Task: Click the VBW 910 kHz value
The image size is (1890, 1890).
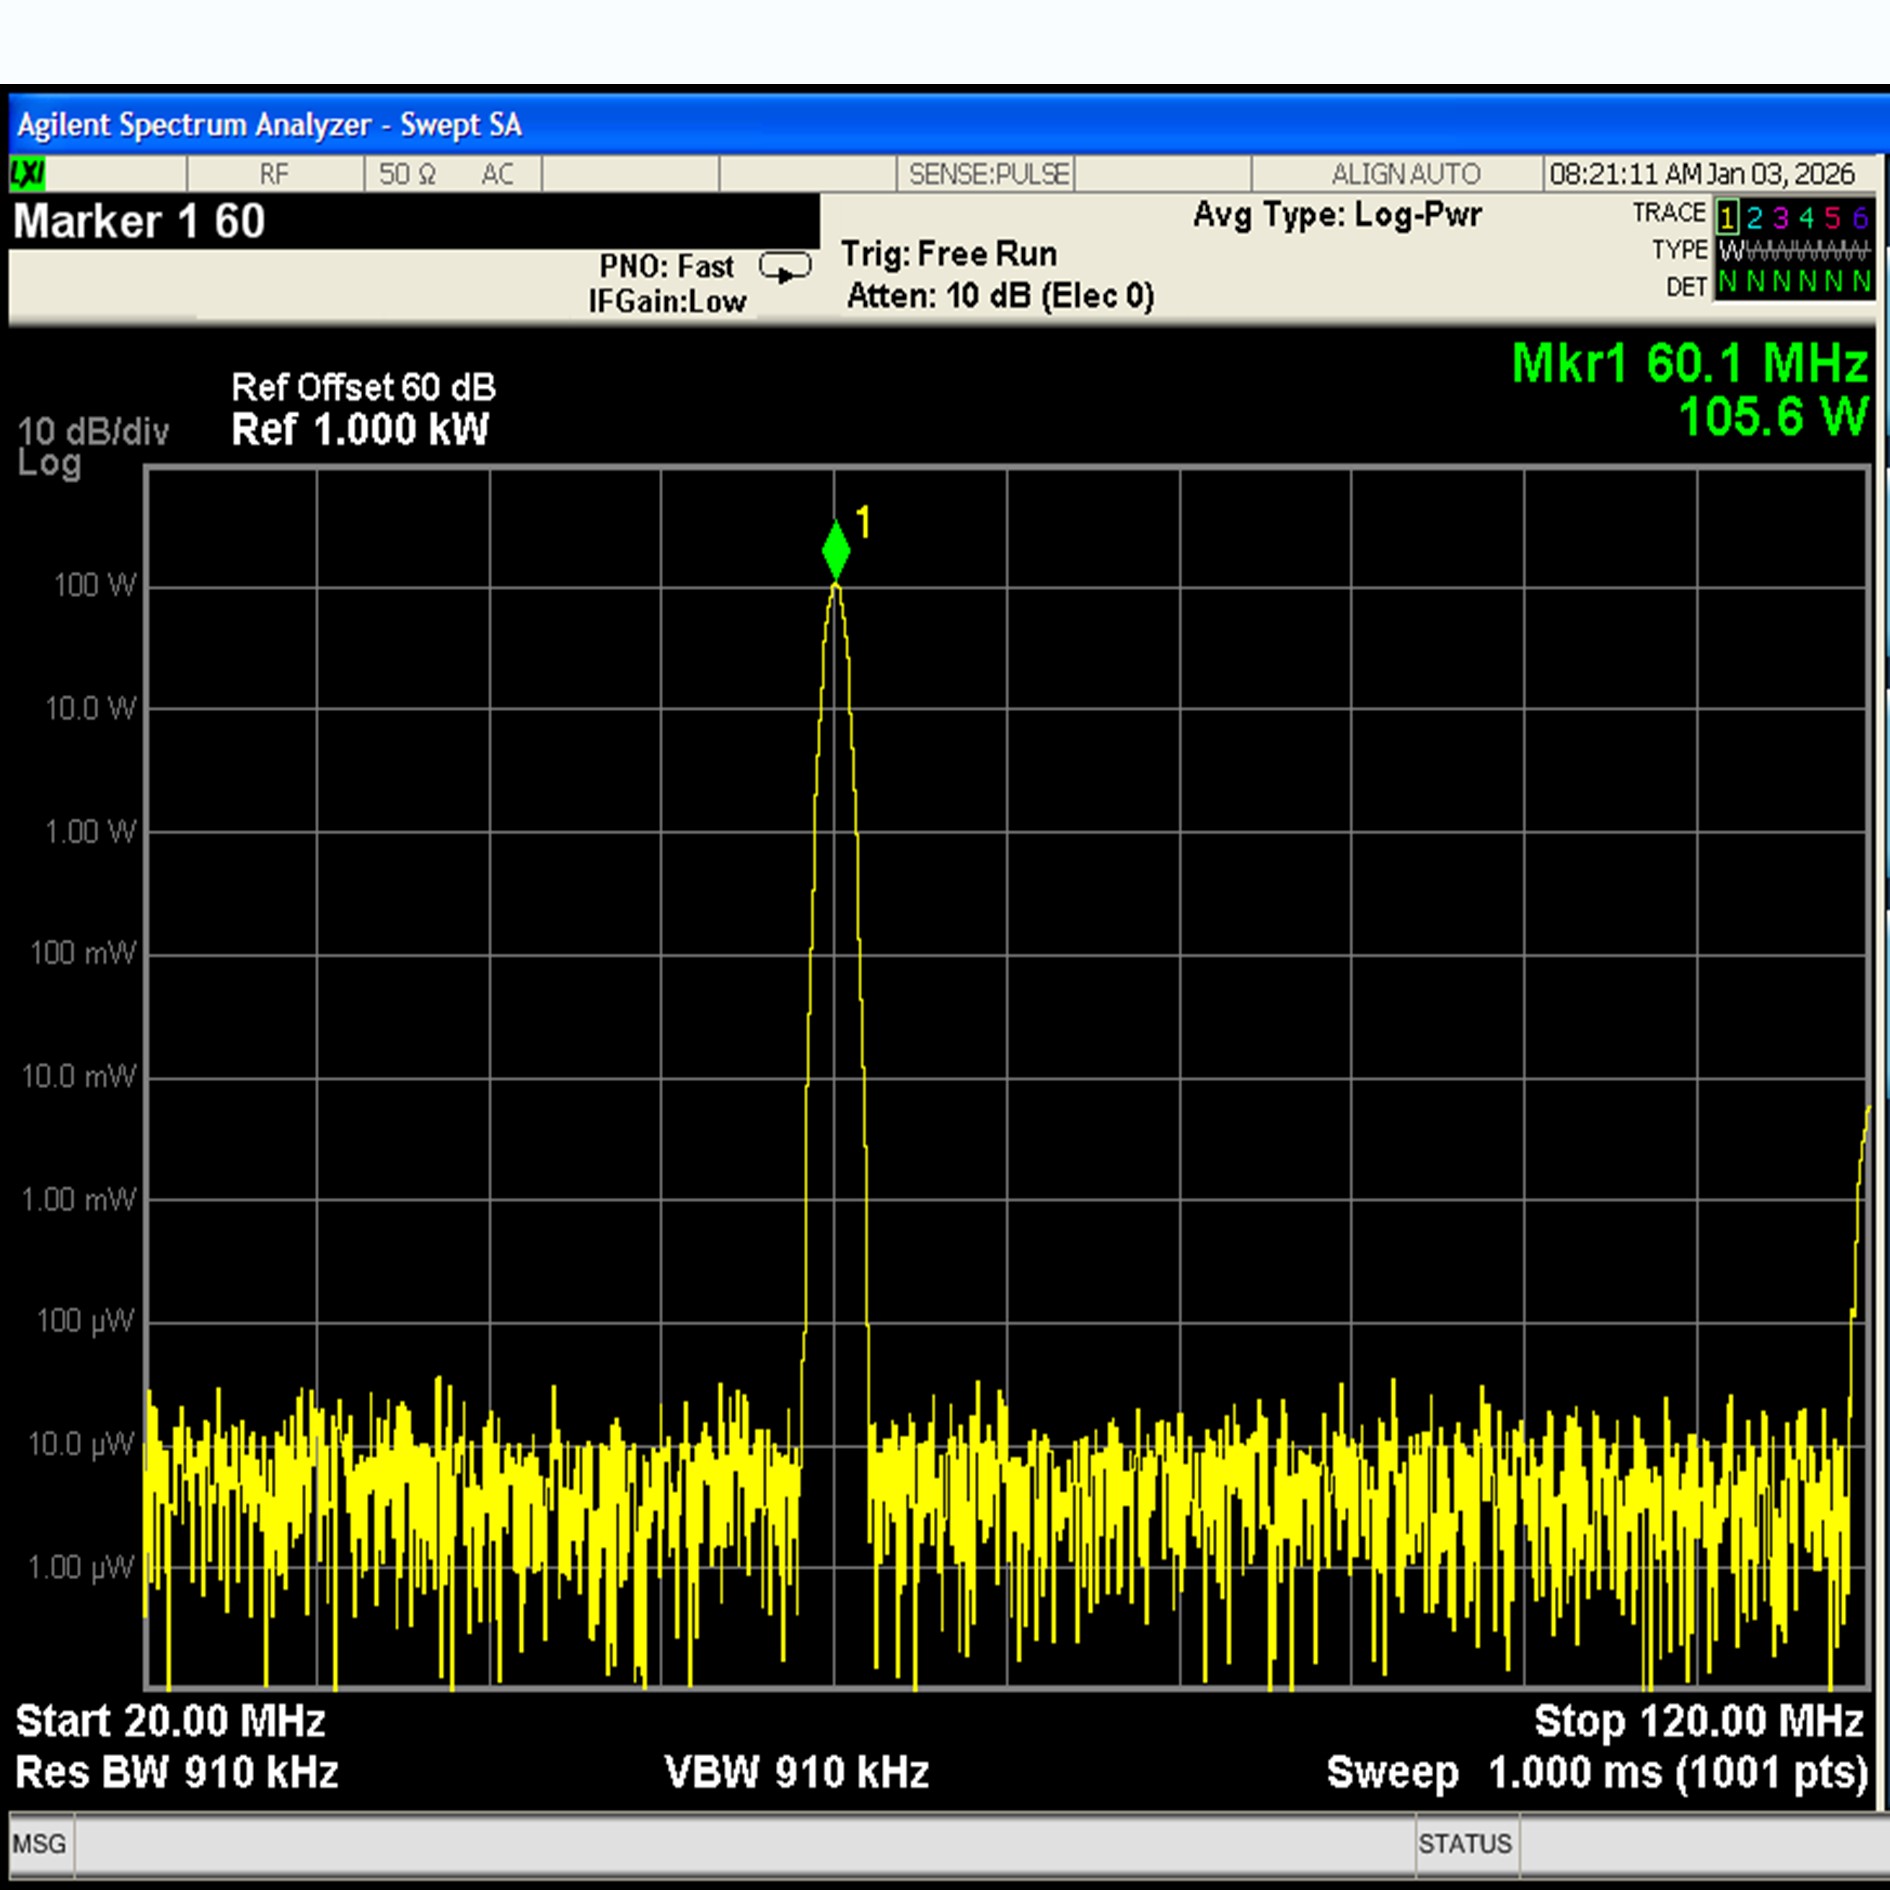Action: click(797, 1772)
